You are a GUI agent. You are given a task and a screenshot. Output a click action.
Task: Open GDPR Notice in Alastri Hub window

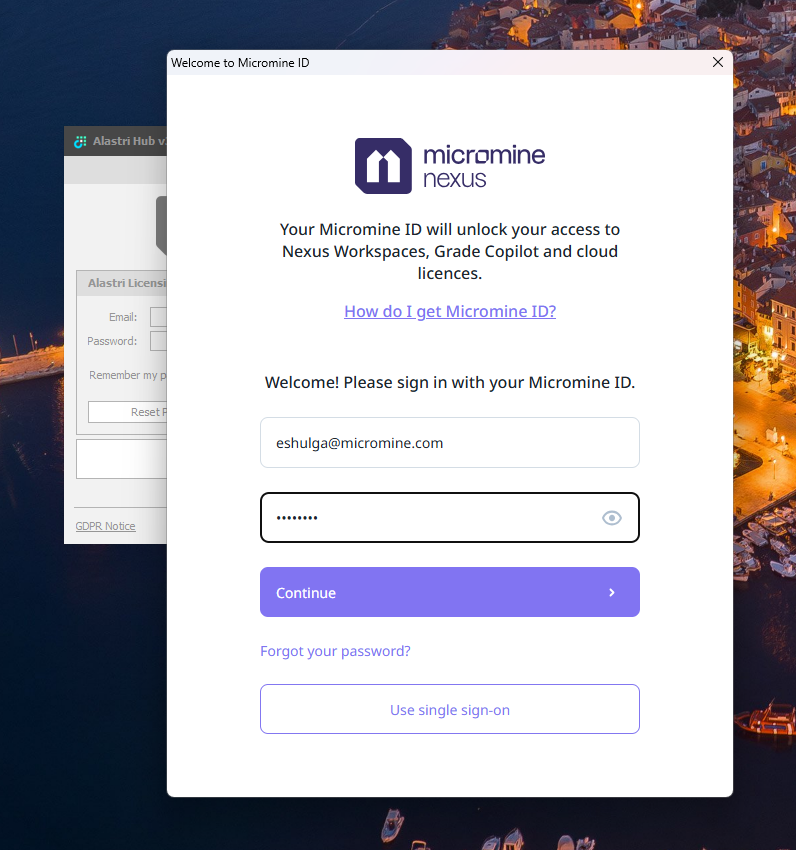[x=105, y=526]
